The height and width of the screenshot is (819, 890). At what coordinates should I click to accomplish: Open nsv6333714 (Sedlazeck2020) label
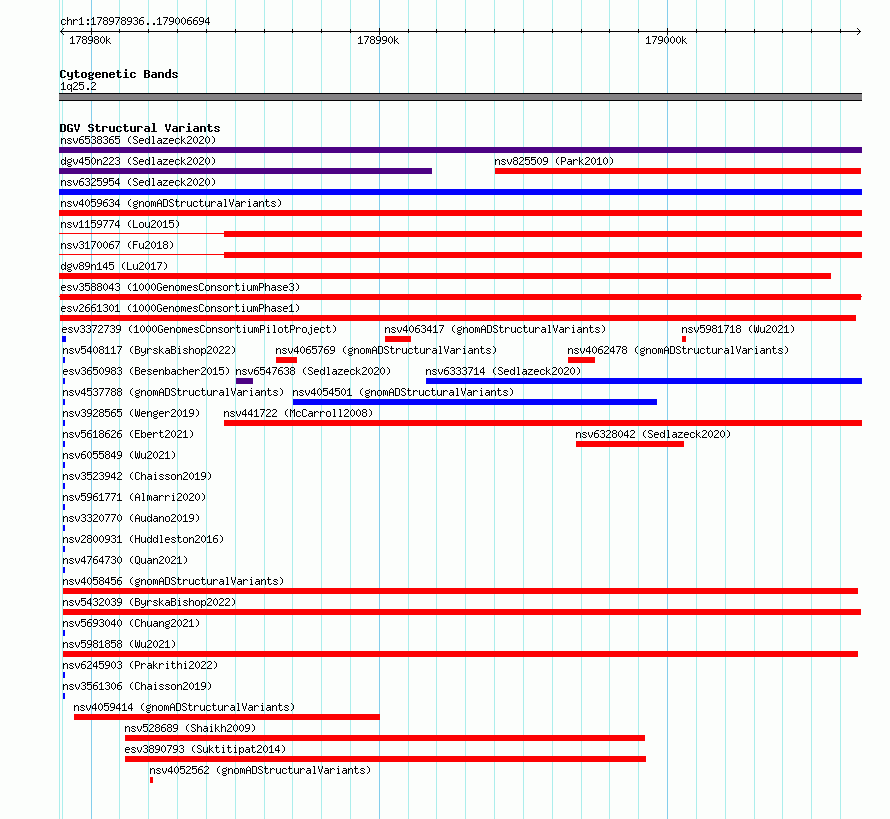503,371
